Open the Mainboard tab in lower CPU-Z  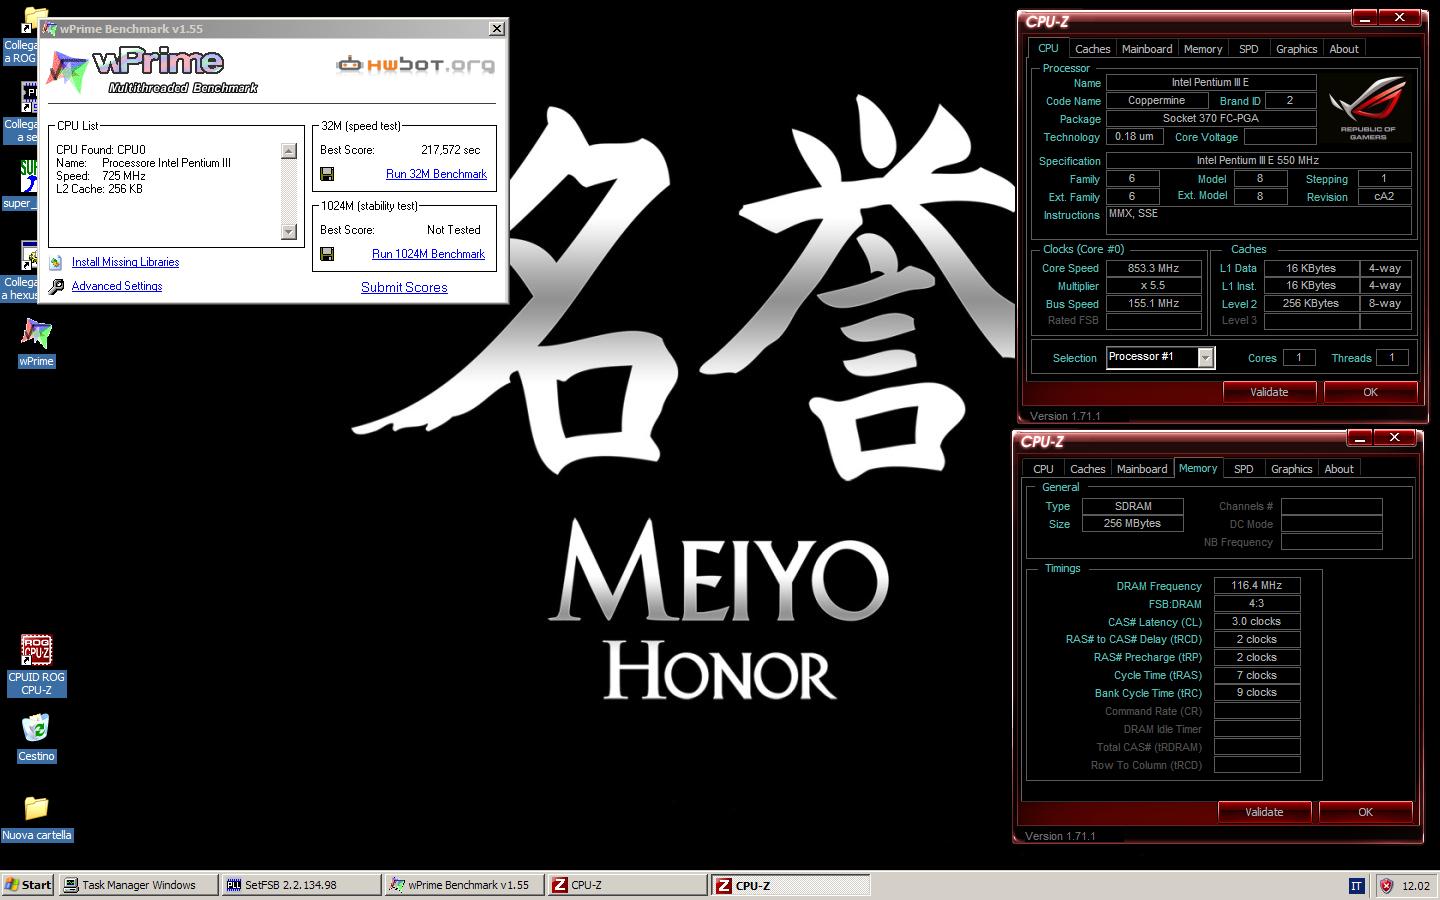(1142, 469)
